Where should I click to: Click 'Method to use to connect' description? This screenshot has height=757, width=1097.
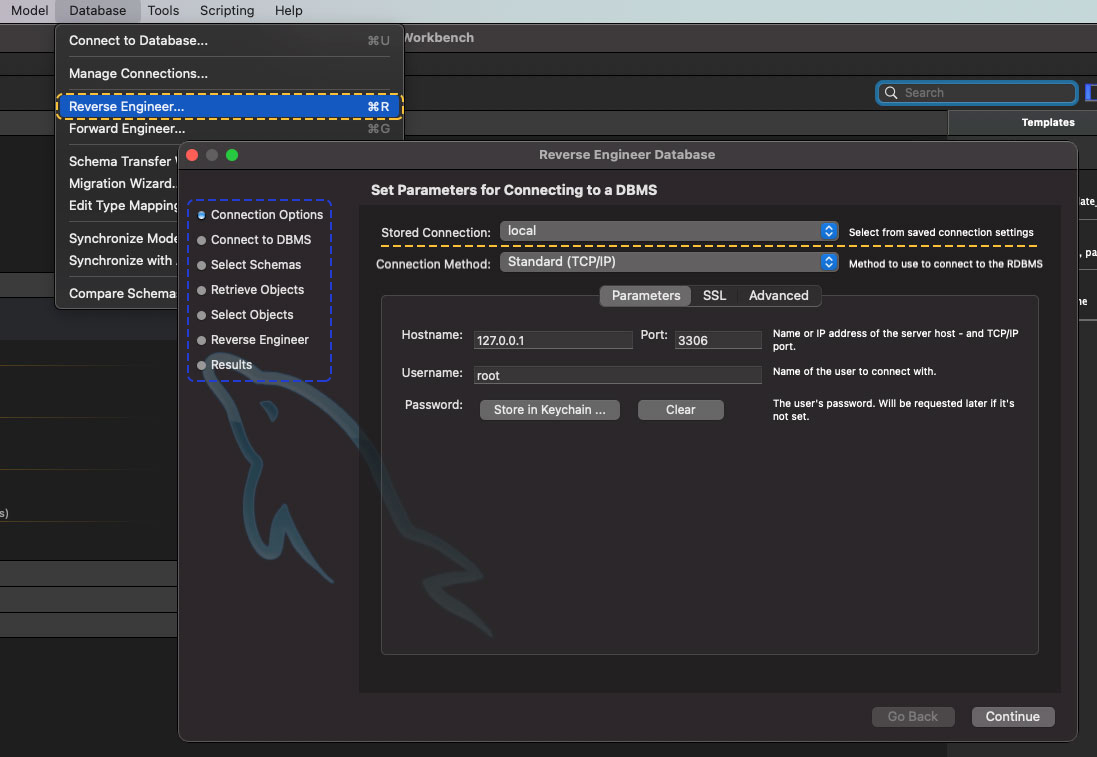click(945, 264)
